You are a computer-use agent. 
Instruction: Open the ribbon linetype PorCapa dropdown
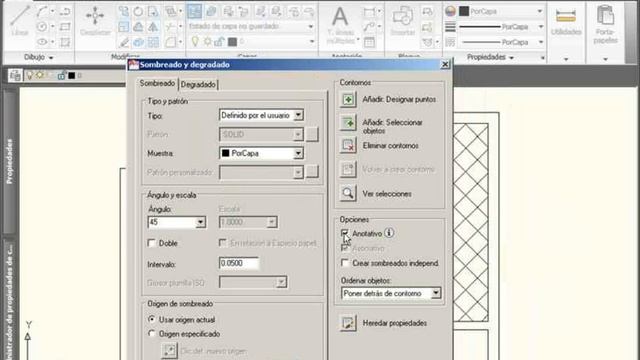[541, 42]
